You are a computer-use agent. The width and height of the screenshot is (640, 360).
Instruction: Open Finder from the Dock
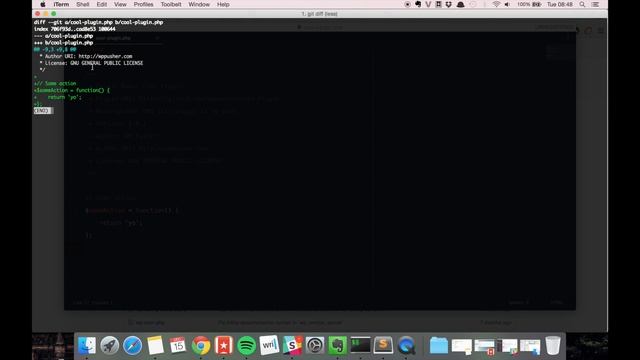click(x=87, y=345)
